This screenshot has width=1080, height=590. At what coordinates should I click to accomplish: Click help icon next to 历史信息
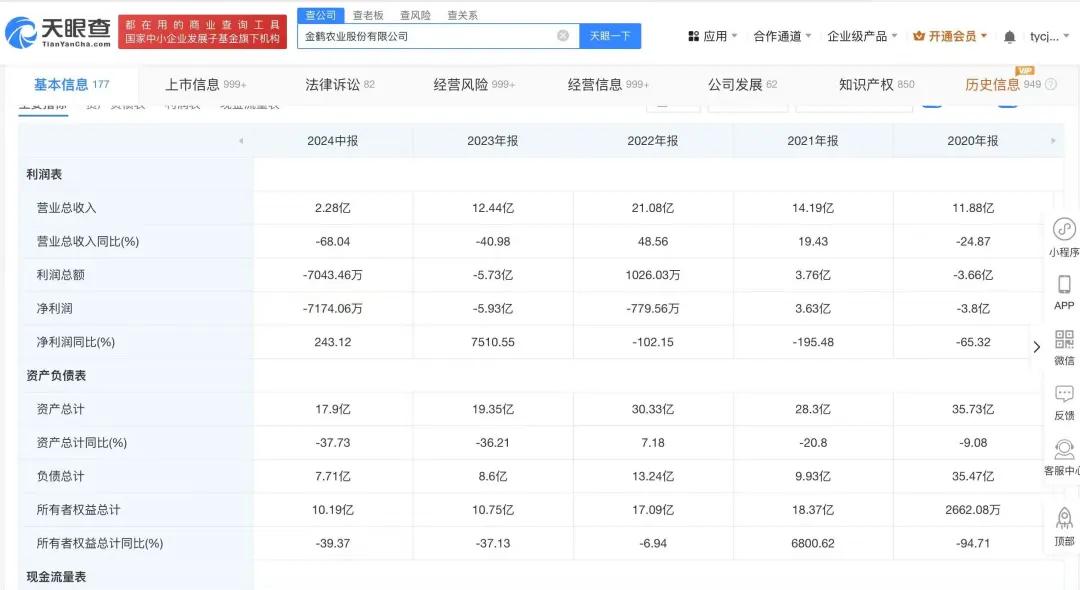coord(1050,85)
